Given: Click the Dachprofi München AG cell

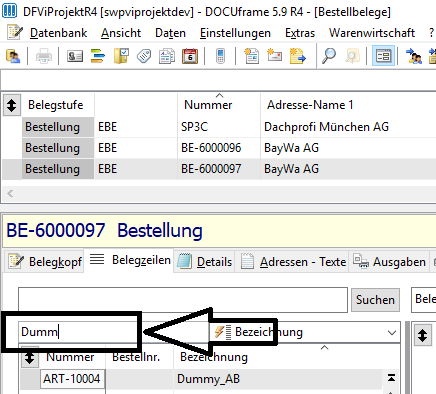Looking at the screenshot, I should (326, 127).
